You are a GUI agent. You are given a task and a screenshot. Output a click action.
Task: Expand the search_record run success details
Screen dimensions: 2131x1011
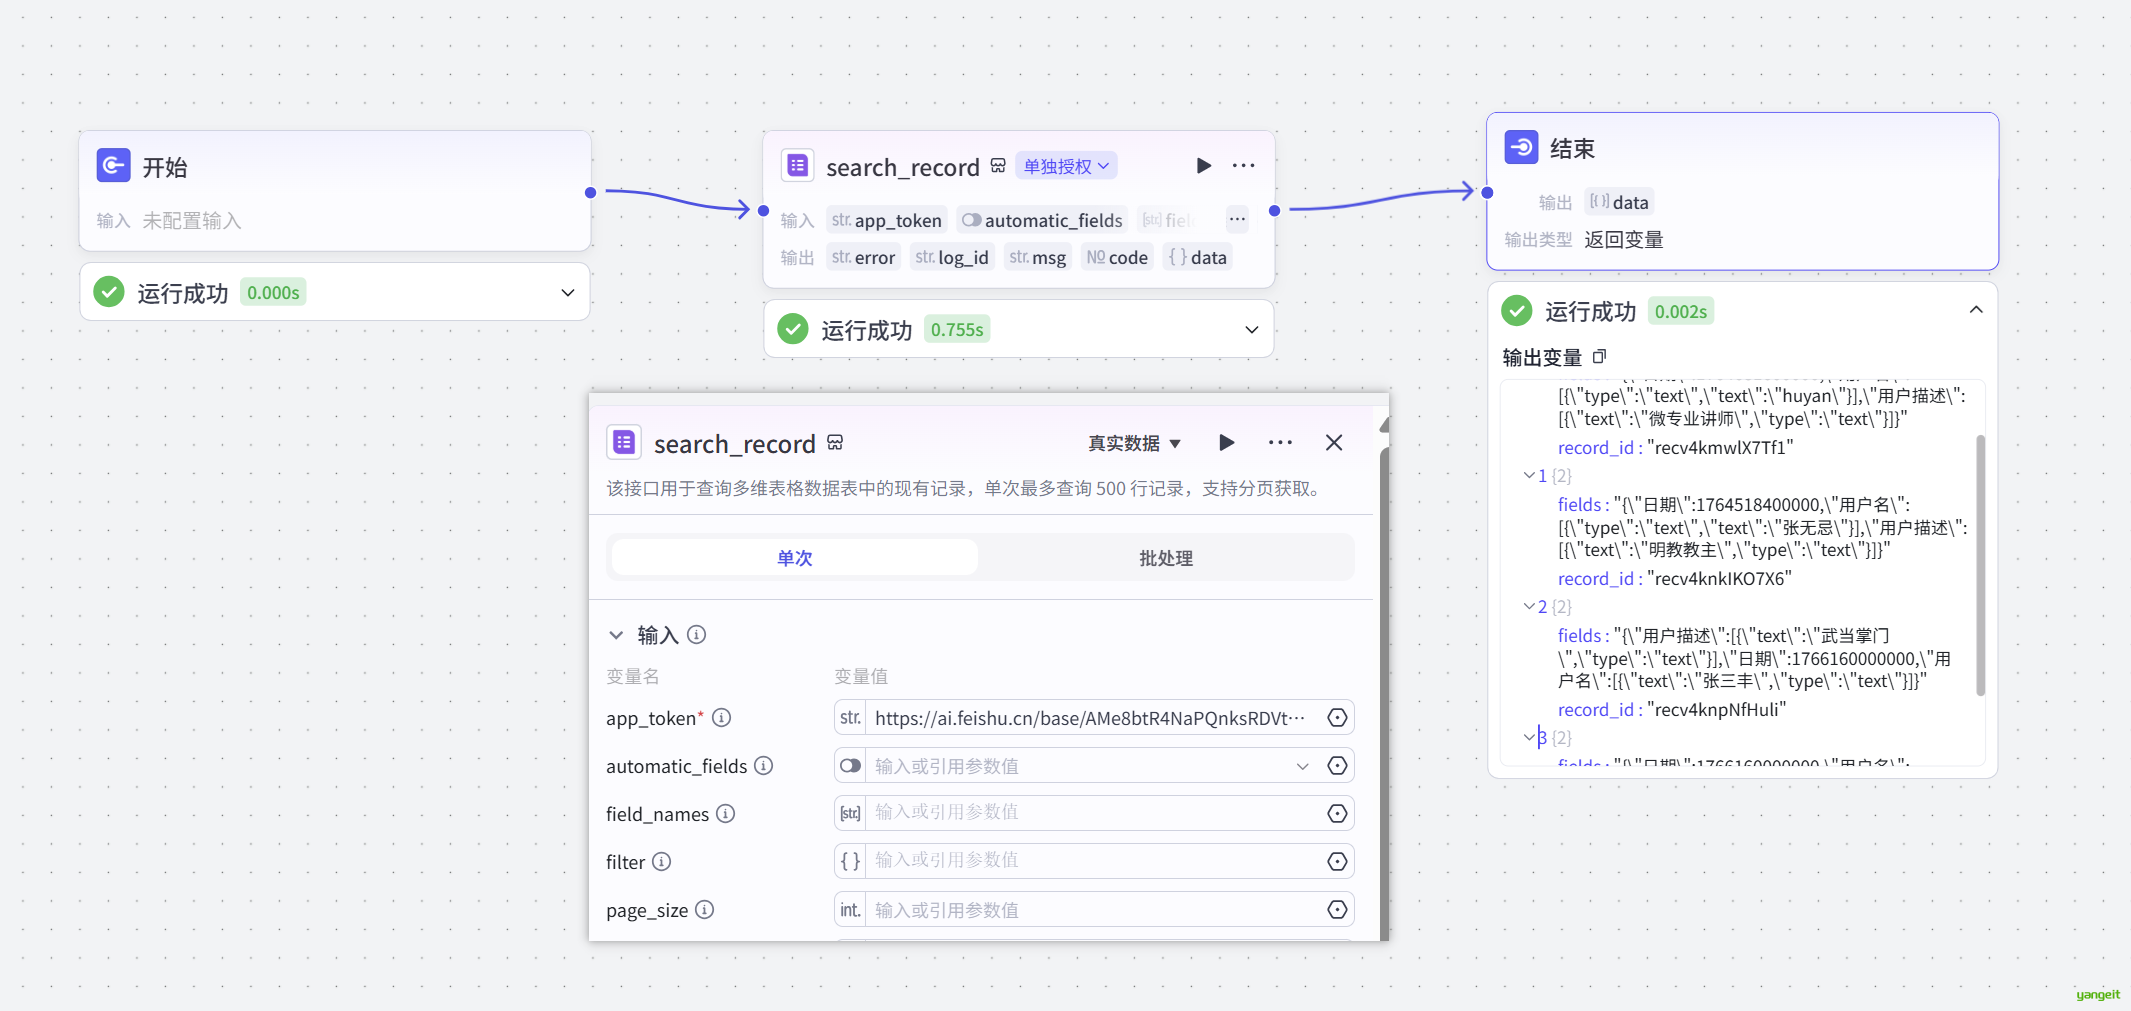[1251, 330]
